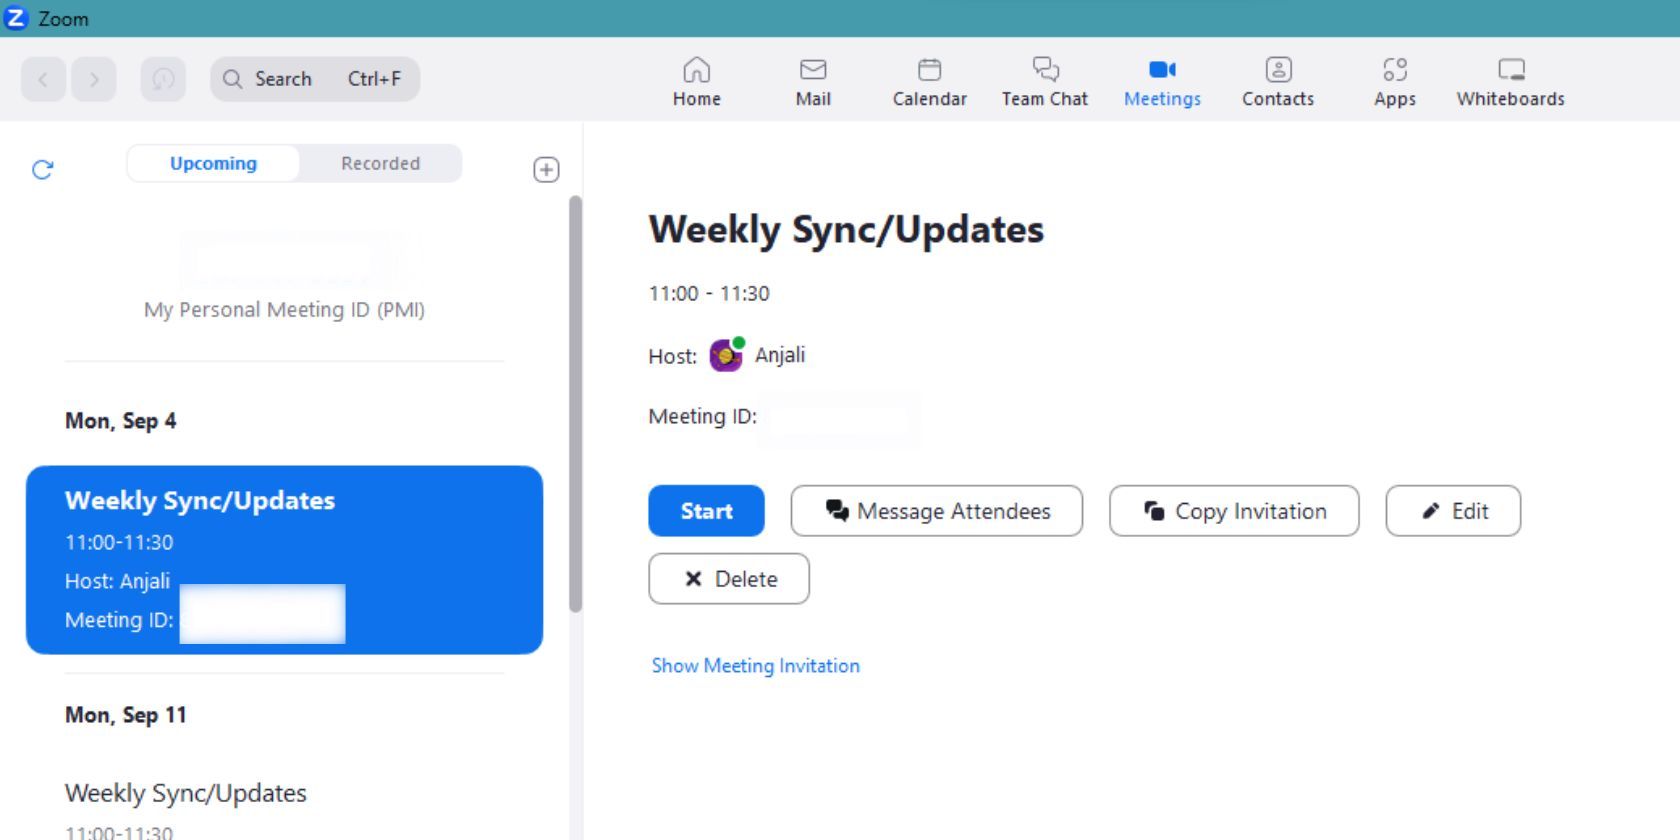This screenshot has height=840, width=1680.
Task: Open the Home tab
Action: (x=697, y=82)
